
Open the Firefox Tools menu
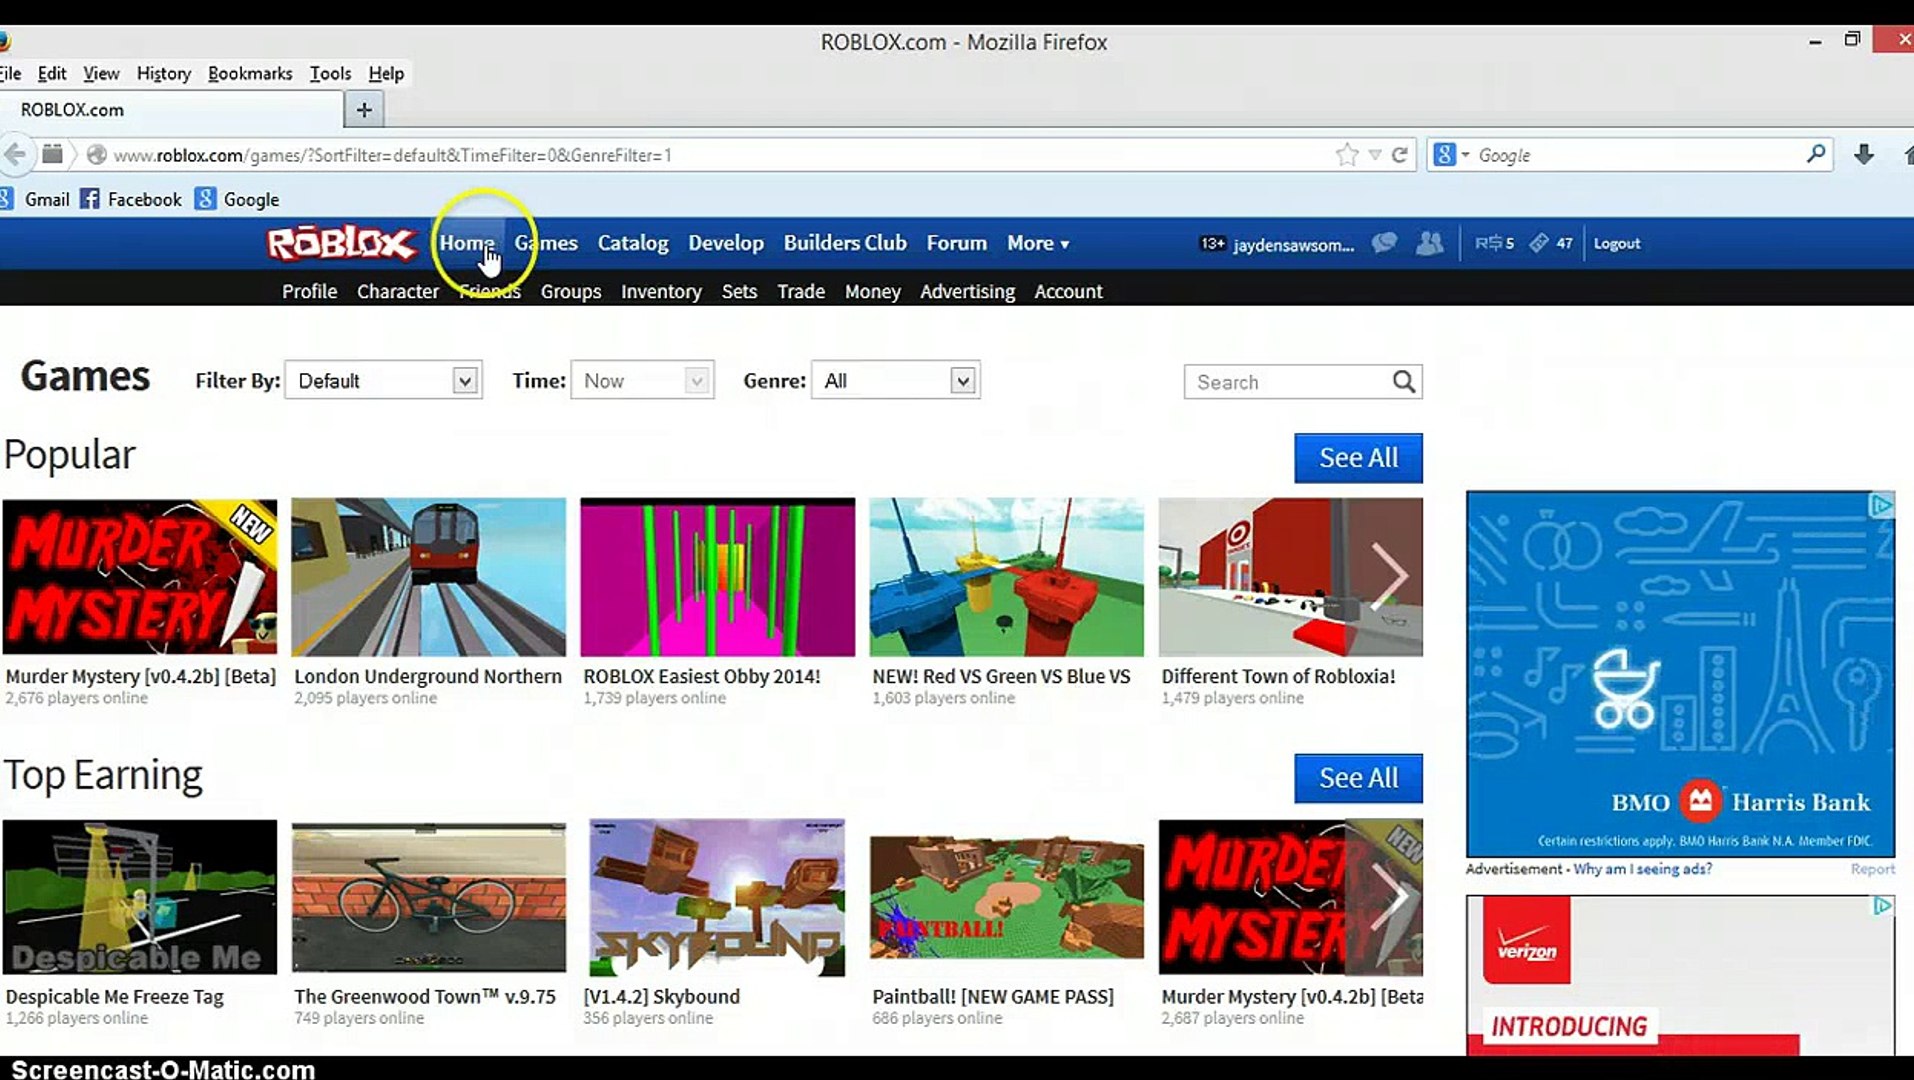coord(330,73)
